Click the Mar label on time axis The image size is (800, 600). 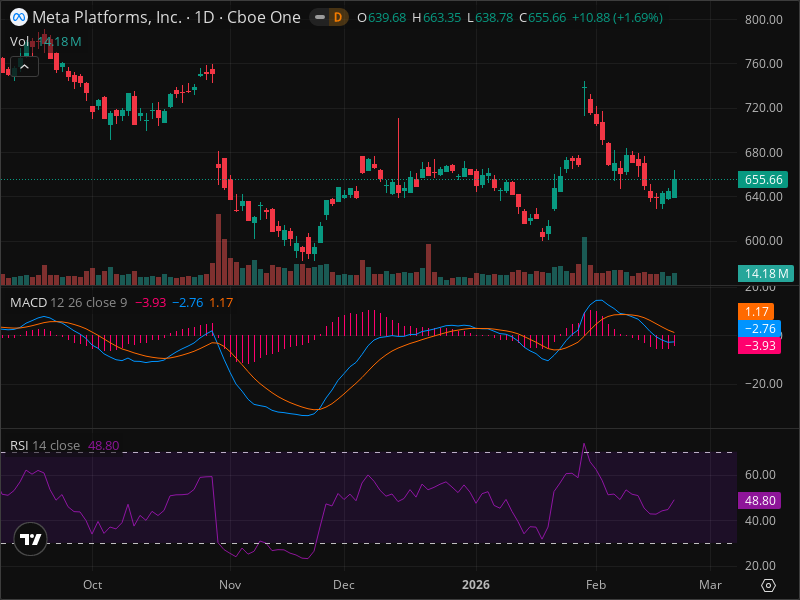[710, 585]
